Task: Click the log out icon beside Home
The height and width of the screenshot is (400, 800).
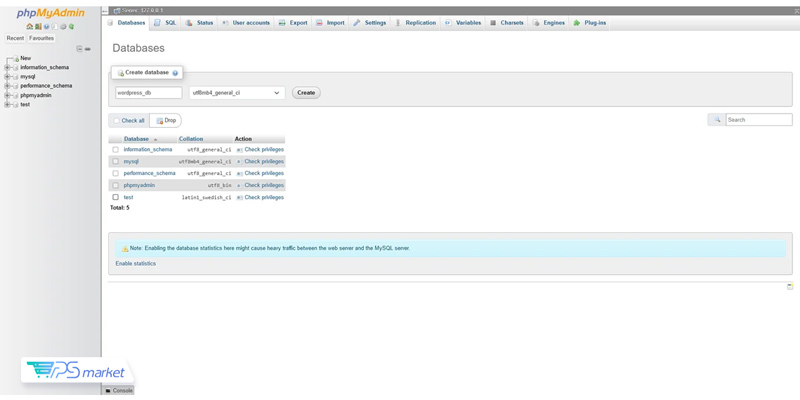Action: click(38, 27)
